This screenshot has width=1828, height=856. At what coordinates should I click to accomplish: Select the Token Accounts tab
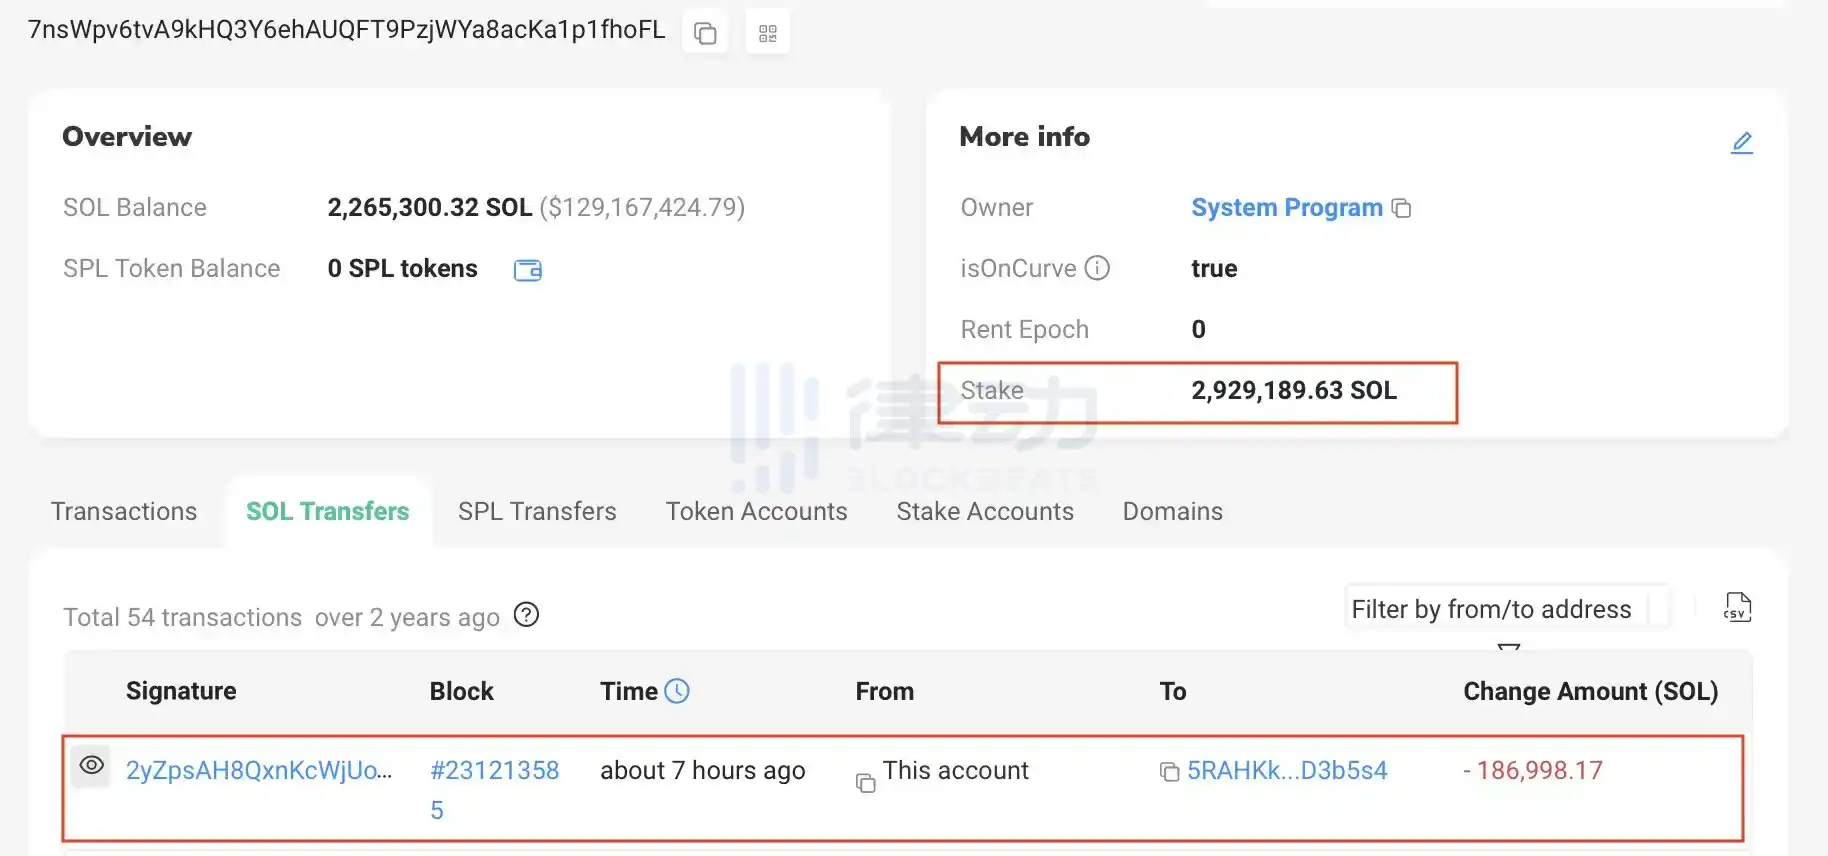tap(756, 511)
